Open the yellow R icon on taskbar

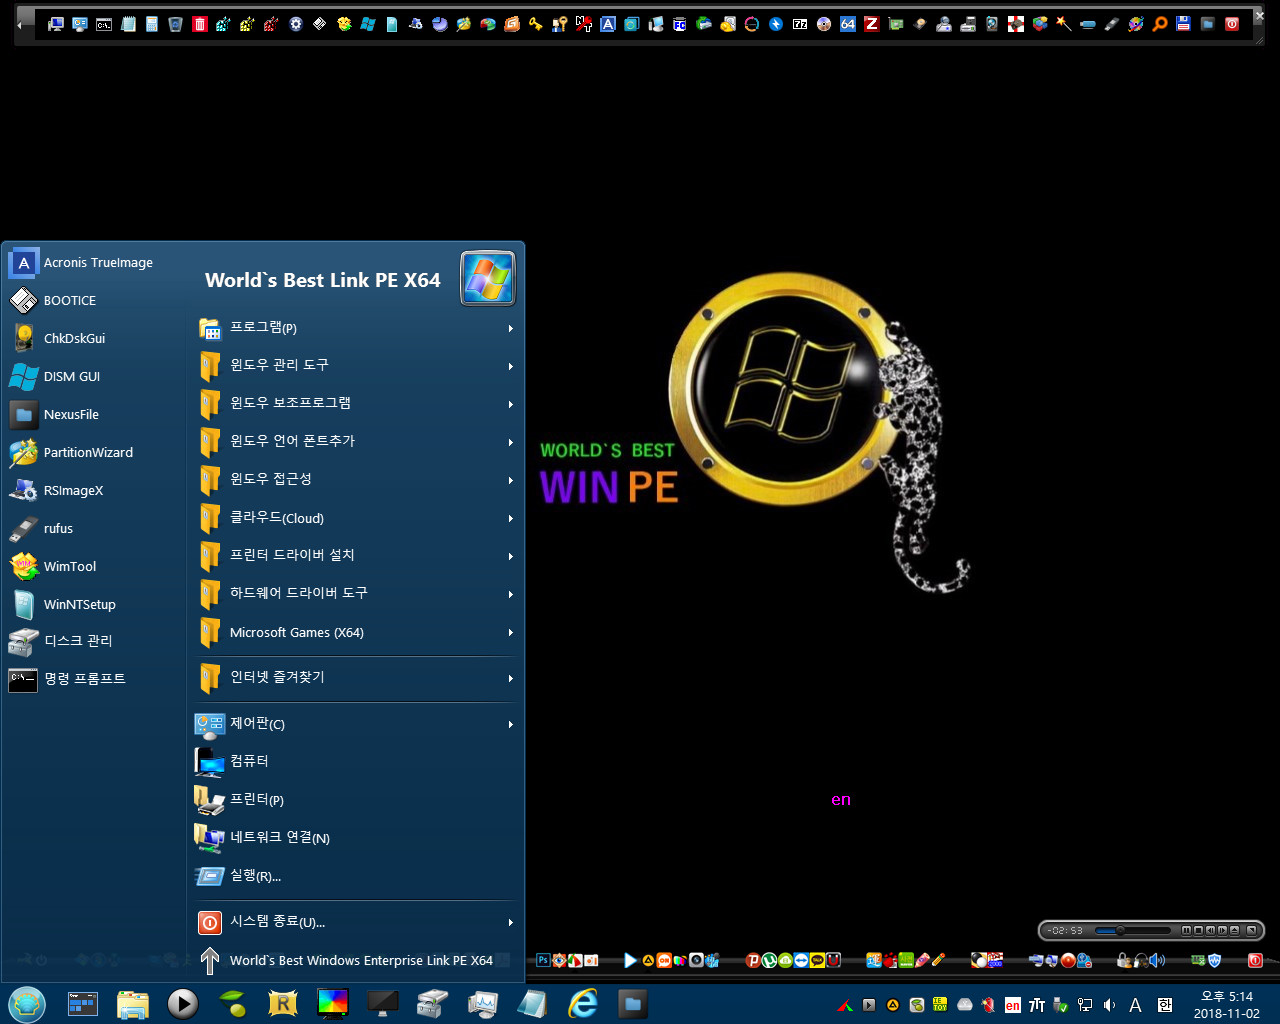(x=283, y=1003)
